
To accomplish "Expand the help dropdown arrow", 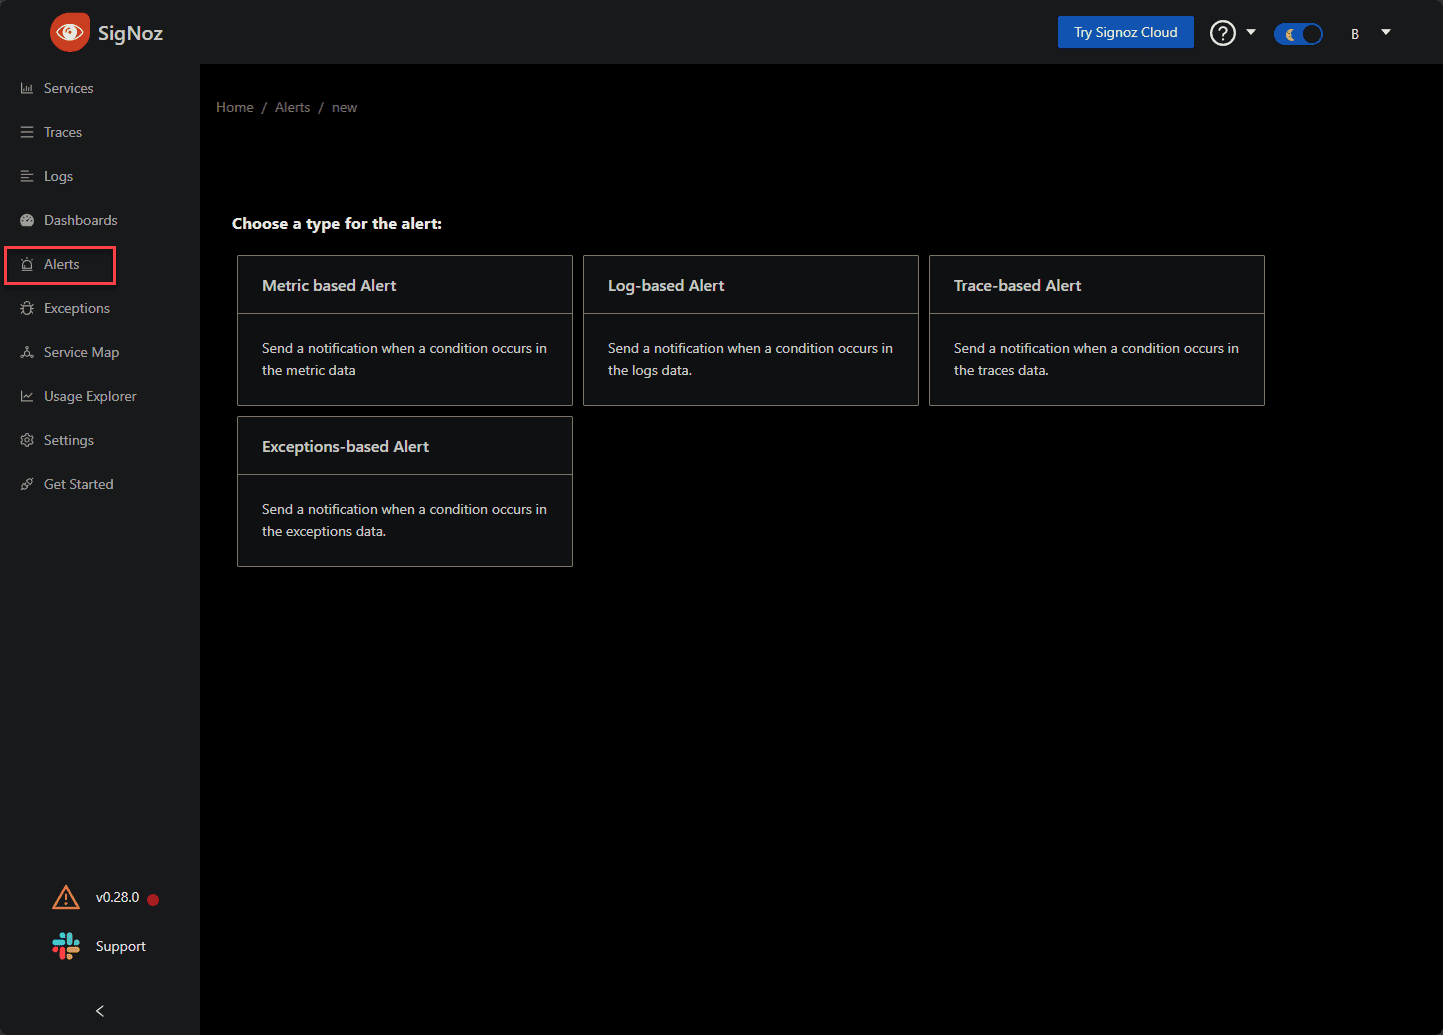I will 1251,32.
